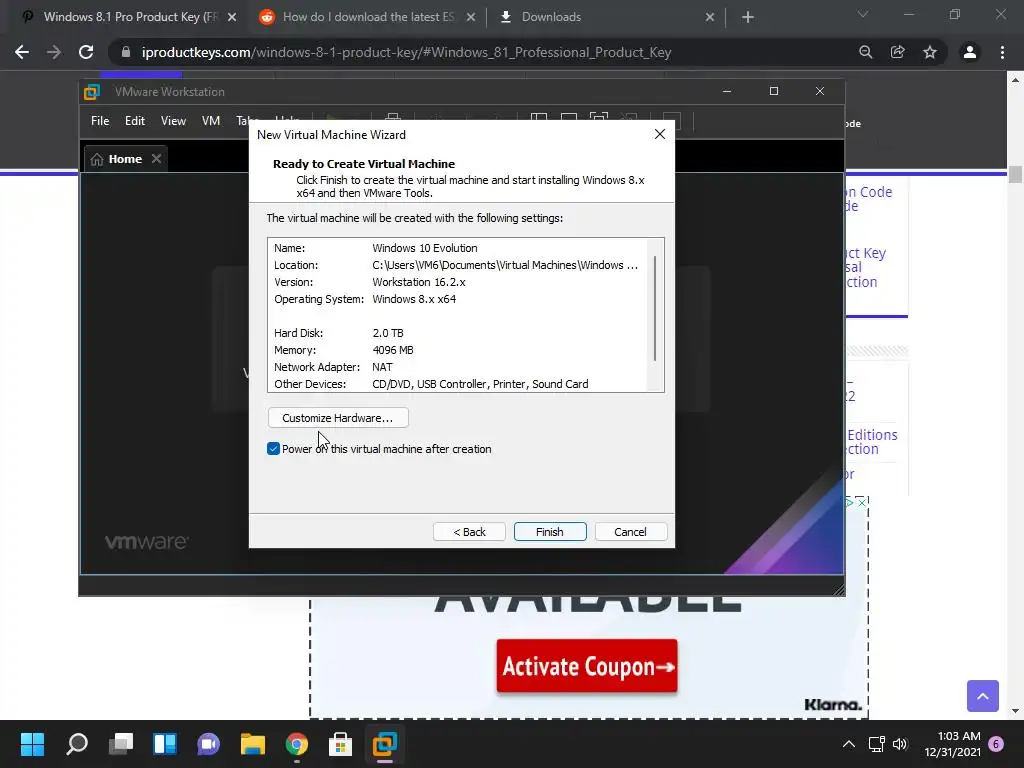The image size is (1024, 768).
Task: Open Chrome profile icon
Action: (x=970, y=52)
